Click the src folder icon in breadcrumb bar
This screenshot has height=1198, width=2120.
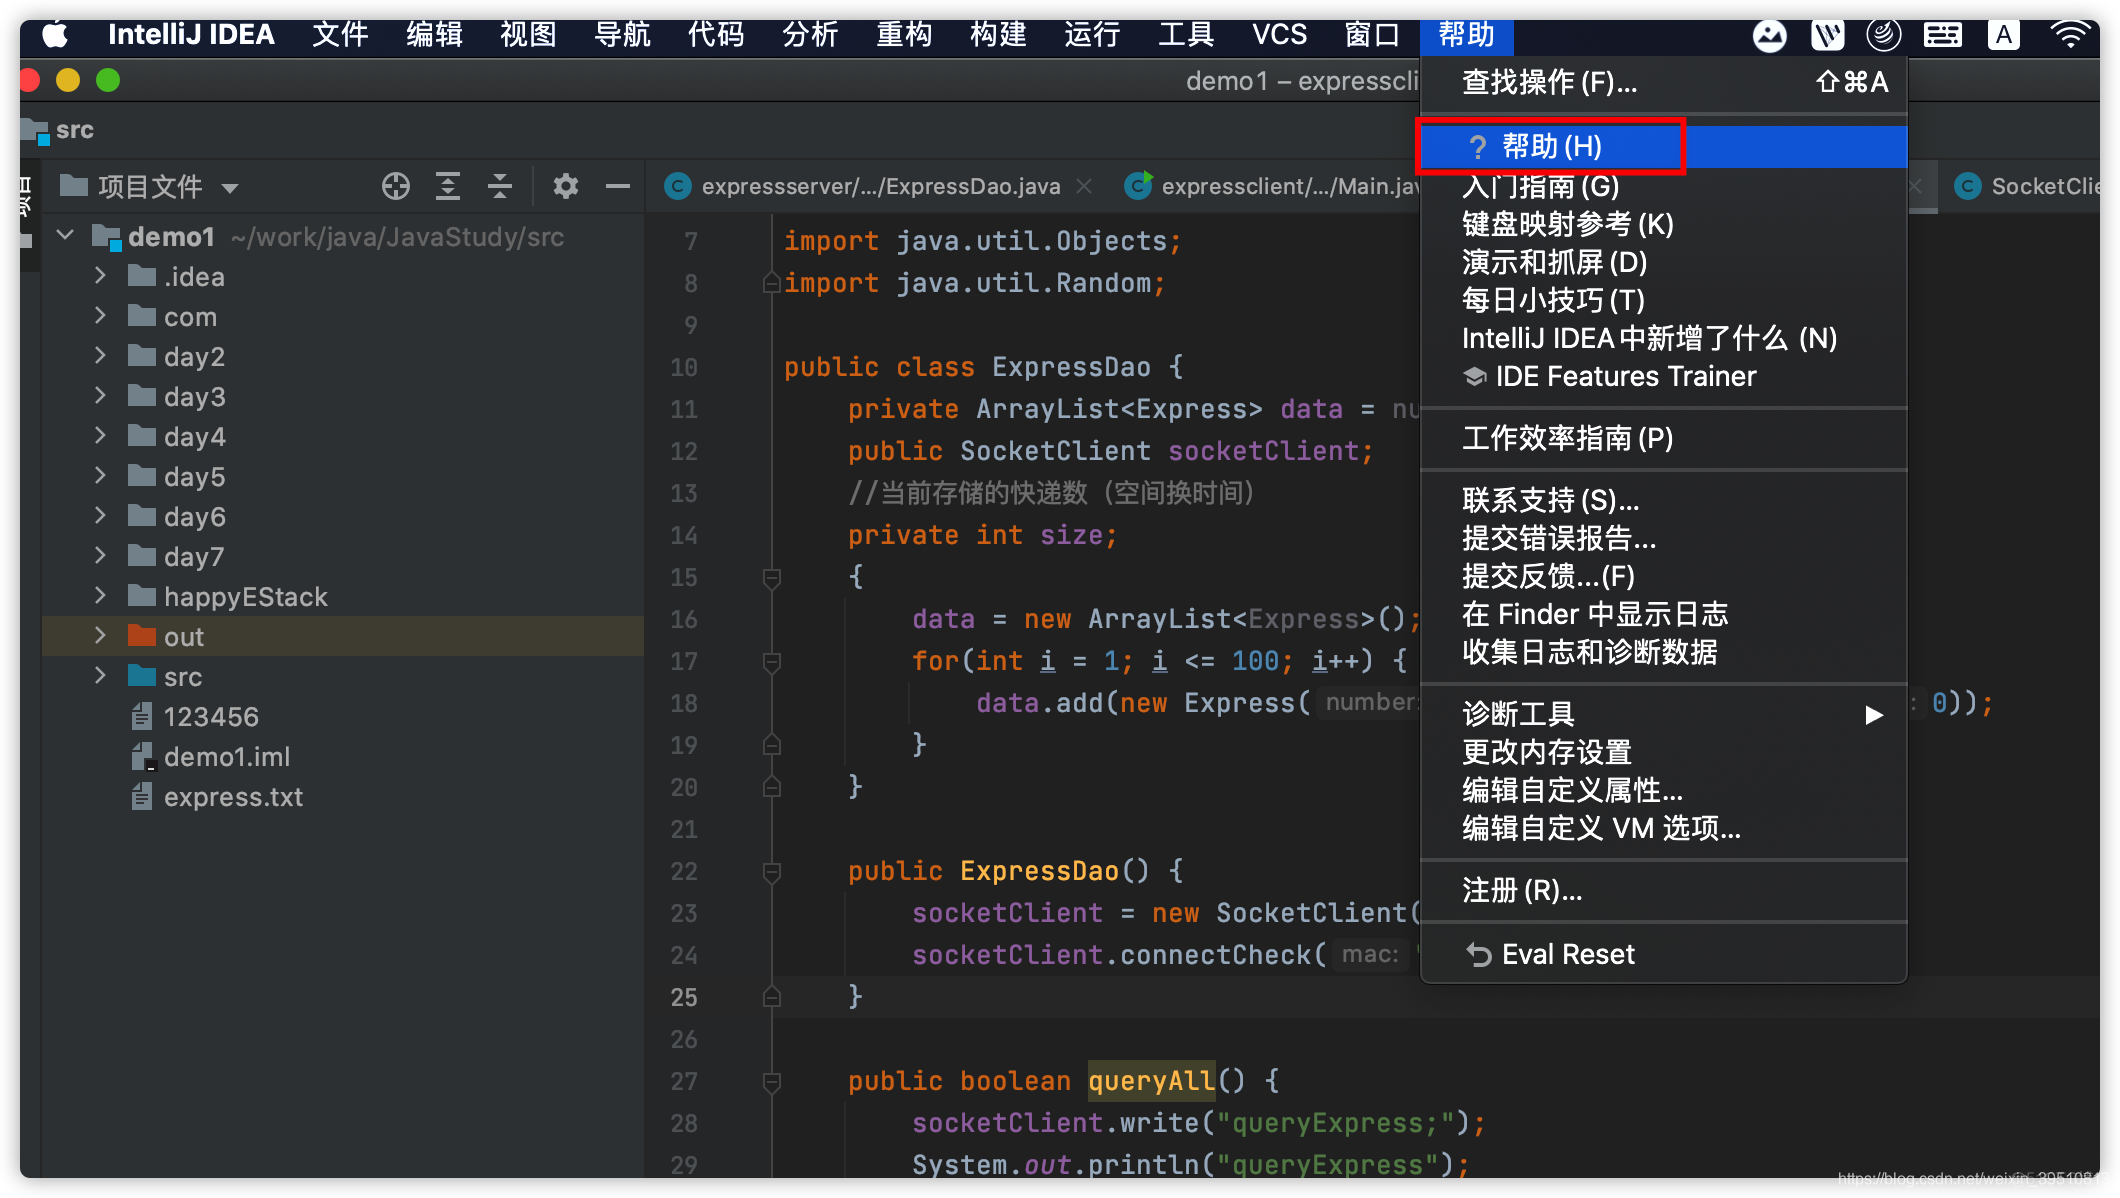click(36, 130)
